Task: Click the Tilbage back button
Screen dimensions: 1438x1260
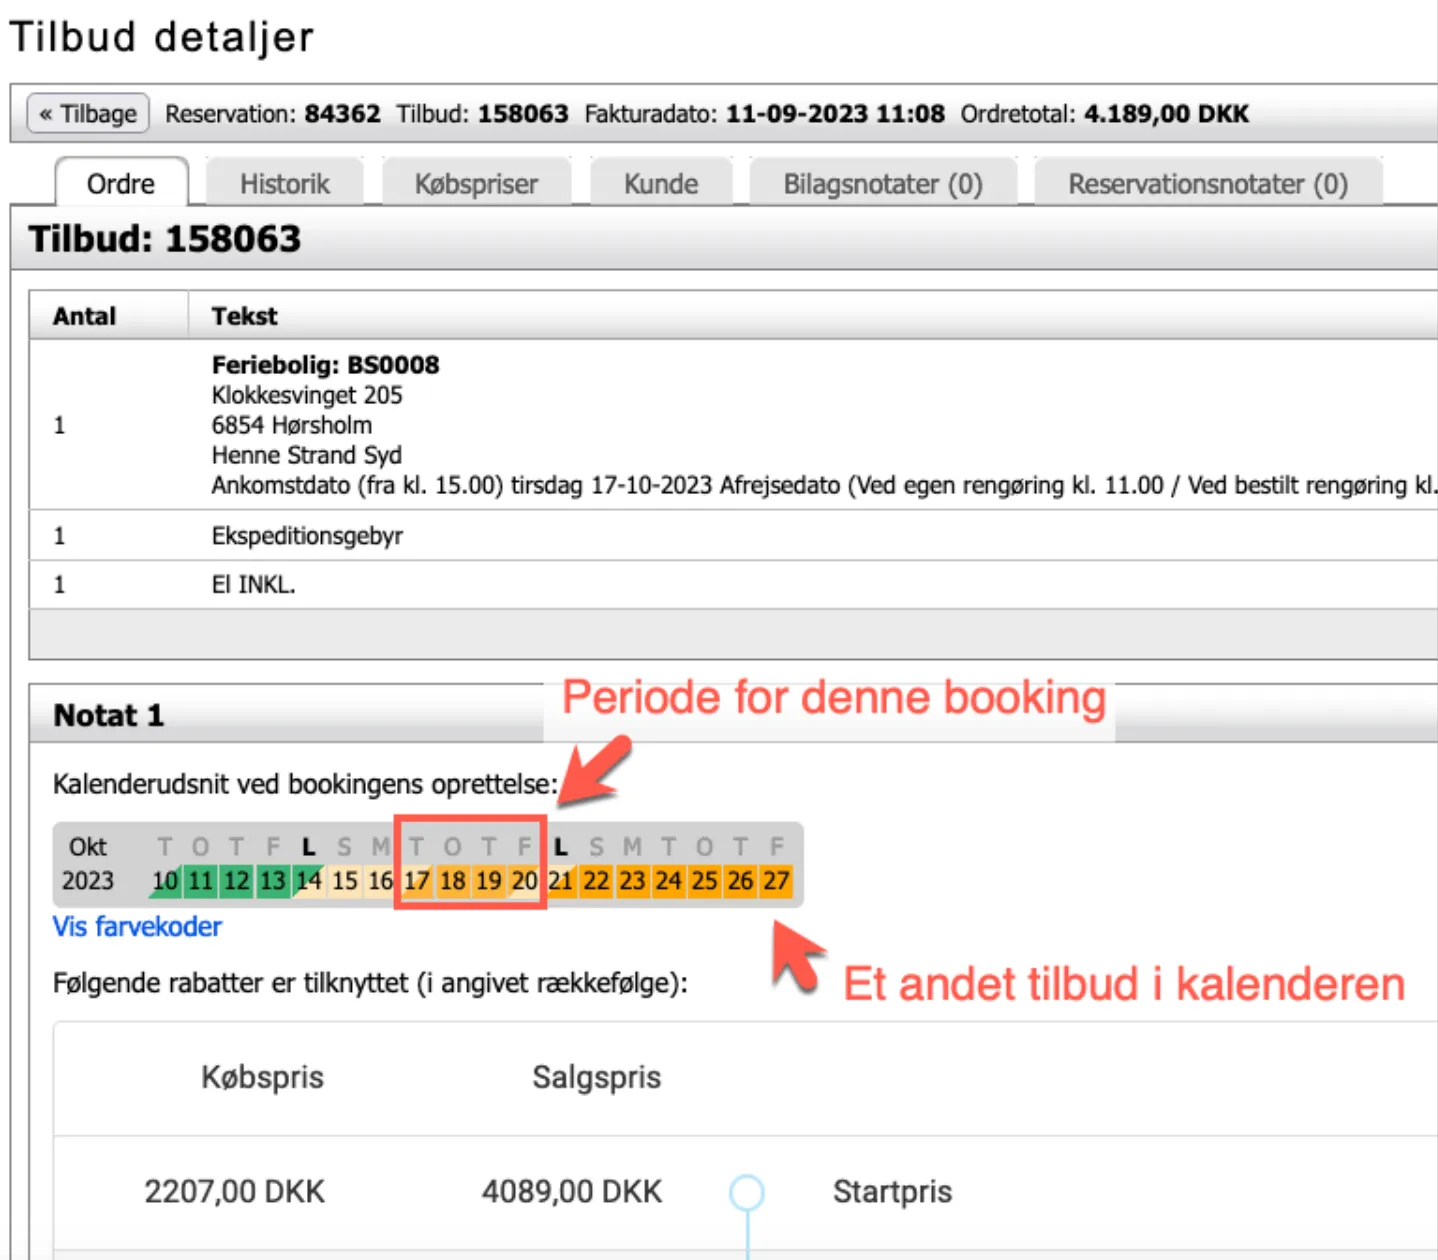Action: pos(88,114)
